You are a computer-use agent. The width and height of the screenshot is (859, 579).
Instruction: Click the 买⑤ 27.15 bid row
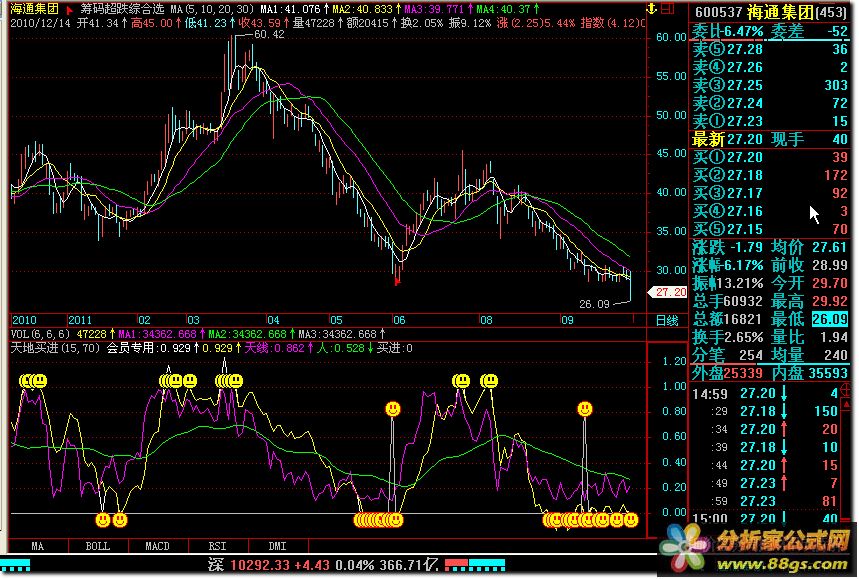tap(770, 229)
